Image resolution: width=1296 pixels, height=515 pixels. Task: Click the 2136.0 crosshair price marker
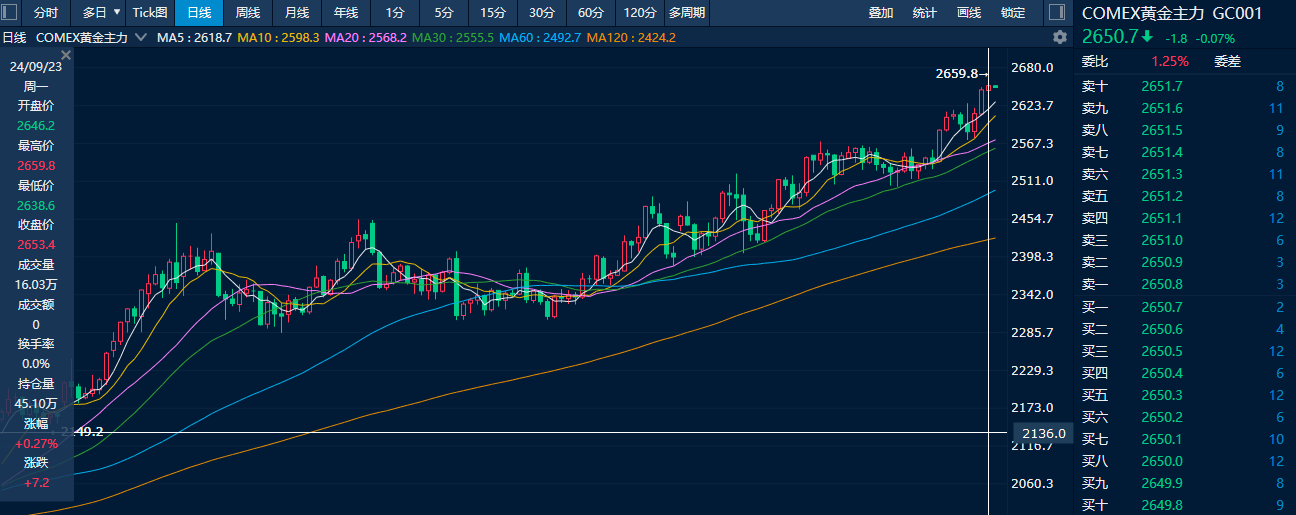[x=1043, y=433]
